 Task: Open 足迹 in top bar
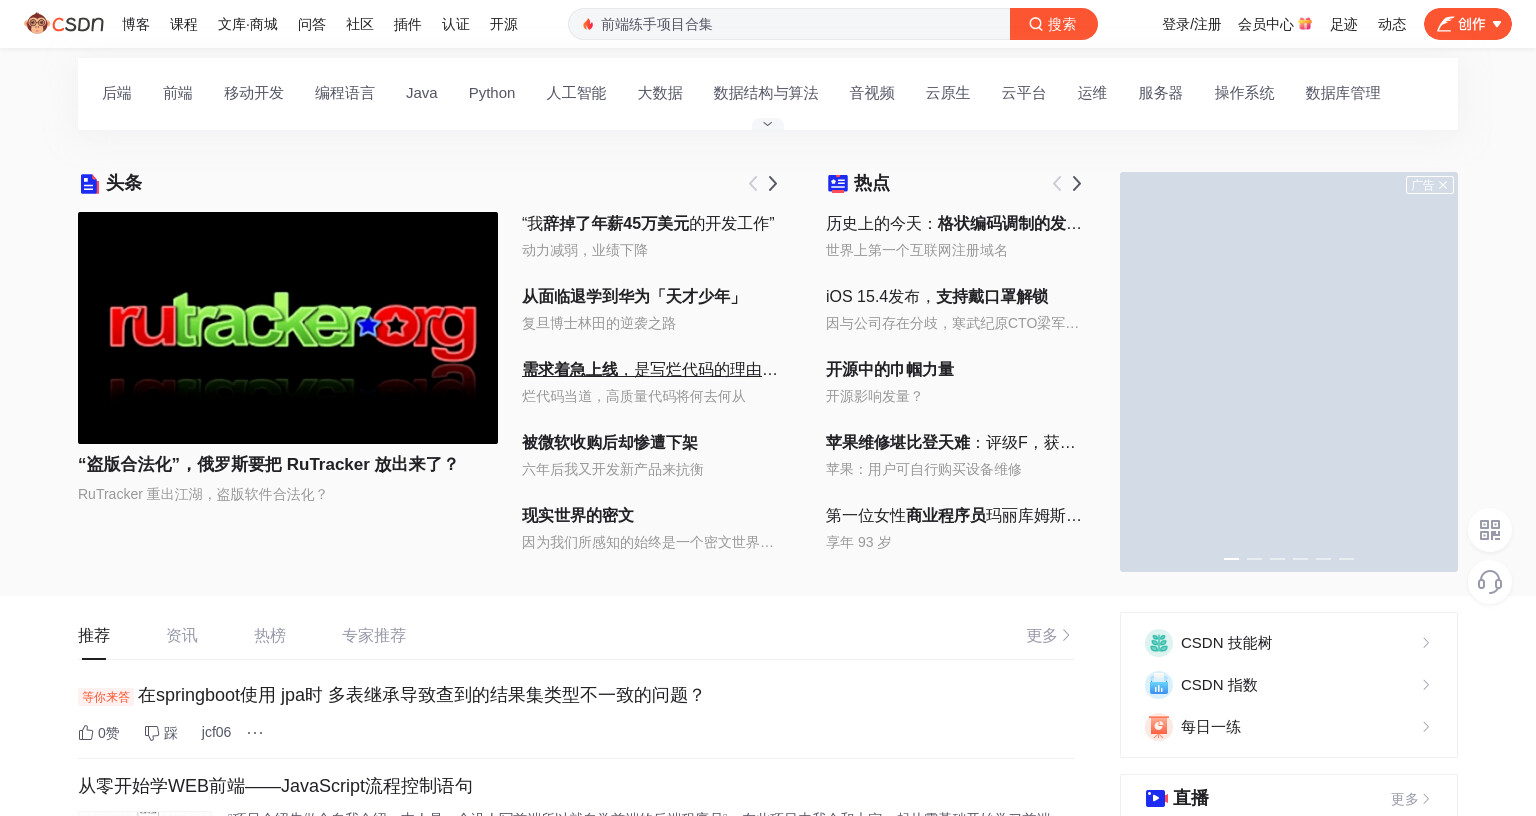click(x=1344, y=24)
